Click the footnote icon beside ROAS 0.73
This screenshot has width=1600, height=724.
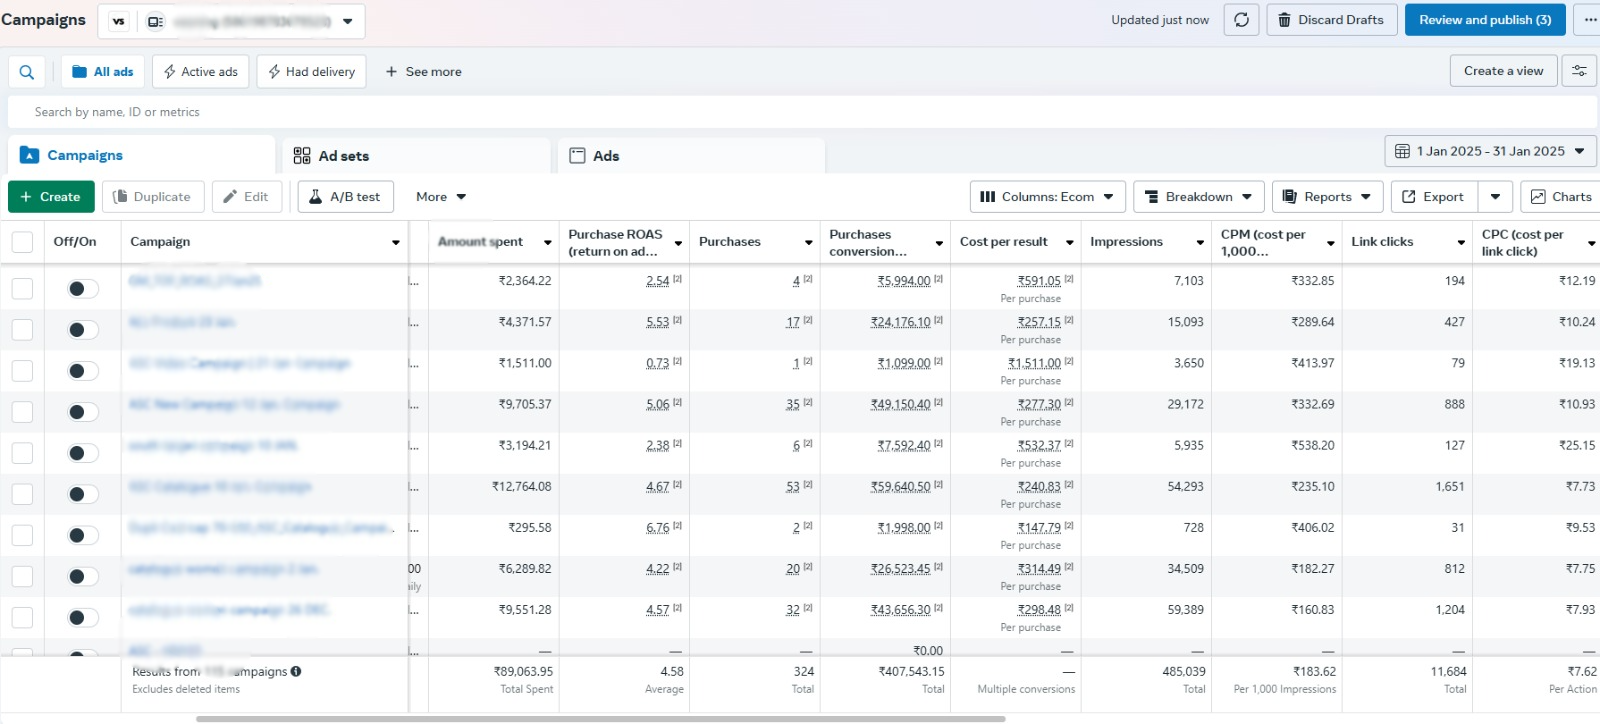pos(678,361)
